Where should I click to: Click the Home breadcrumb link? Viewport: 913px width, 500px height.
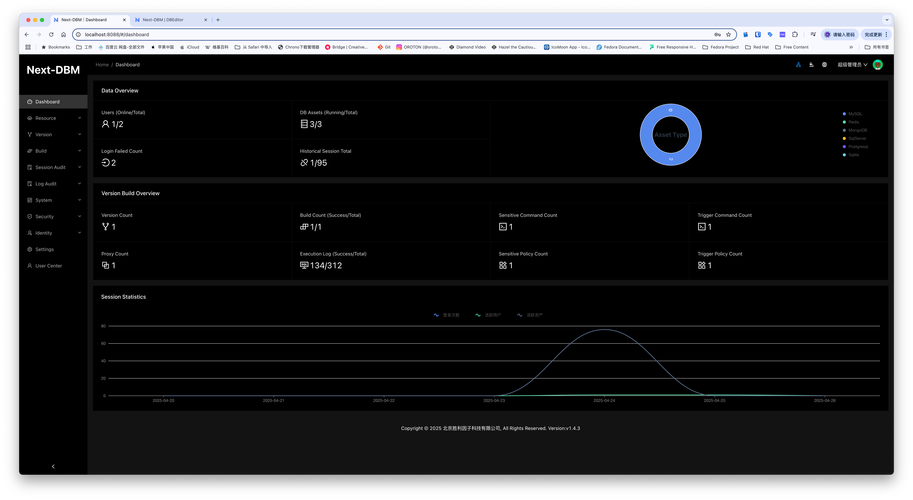102,65
